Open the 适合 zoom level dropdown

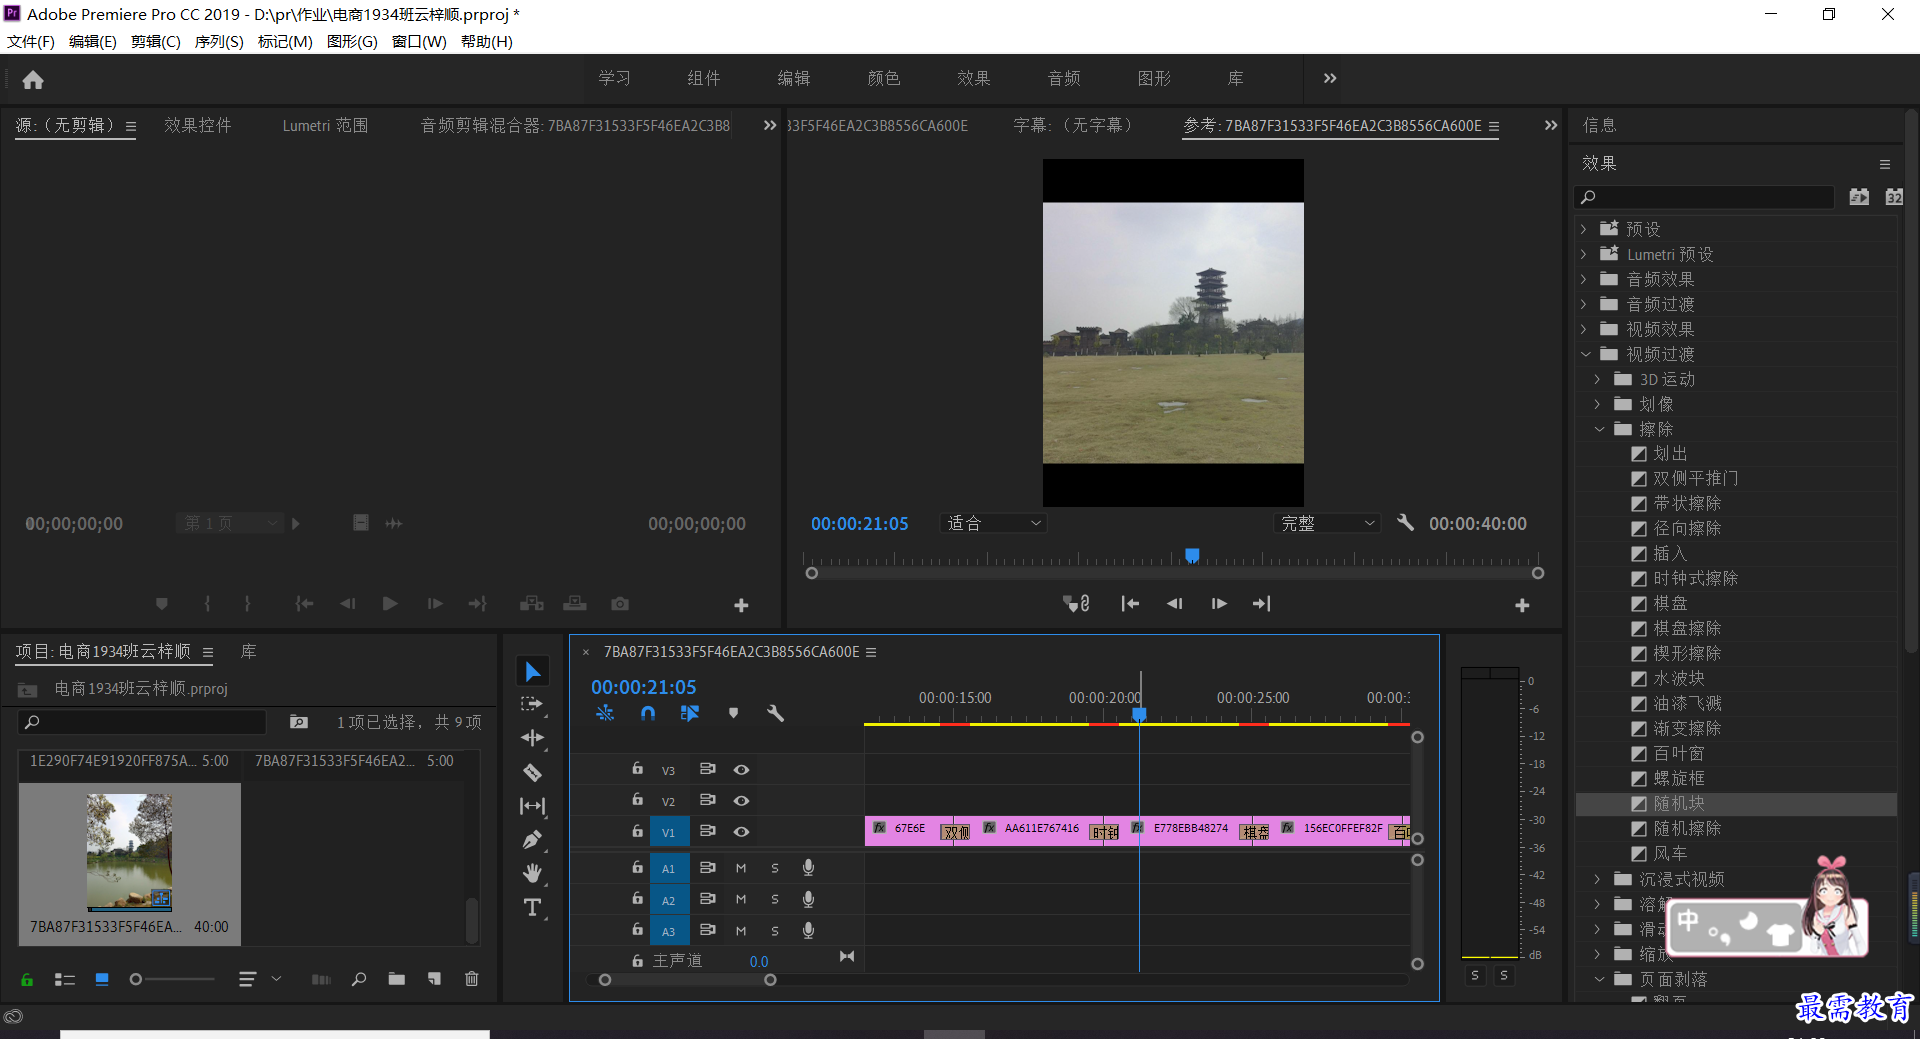tap(994, 523)
